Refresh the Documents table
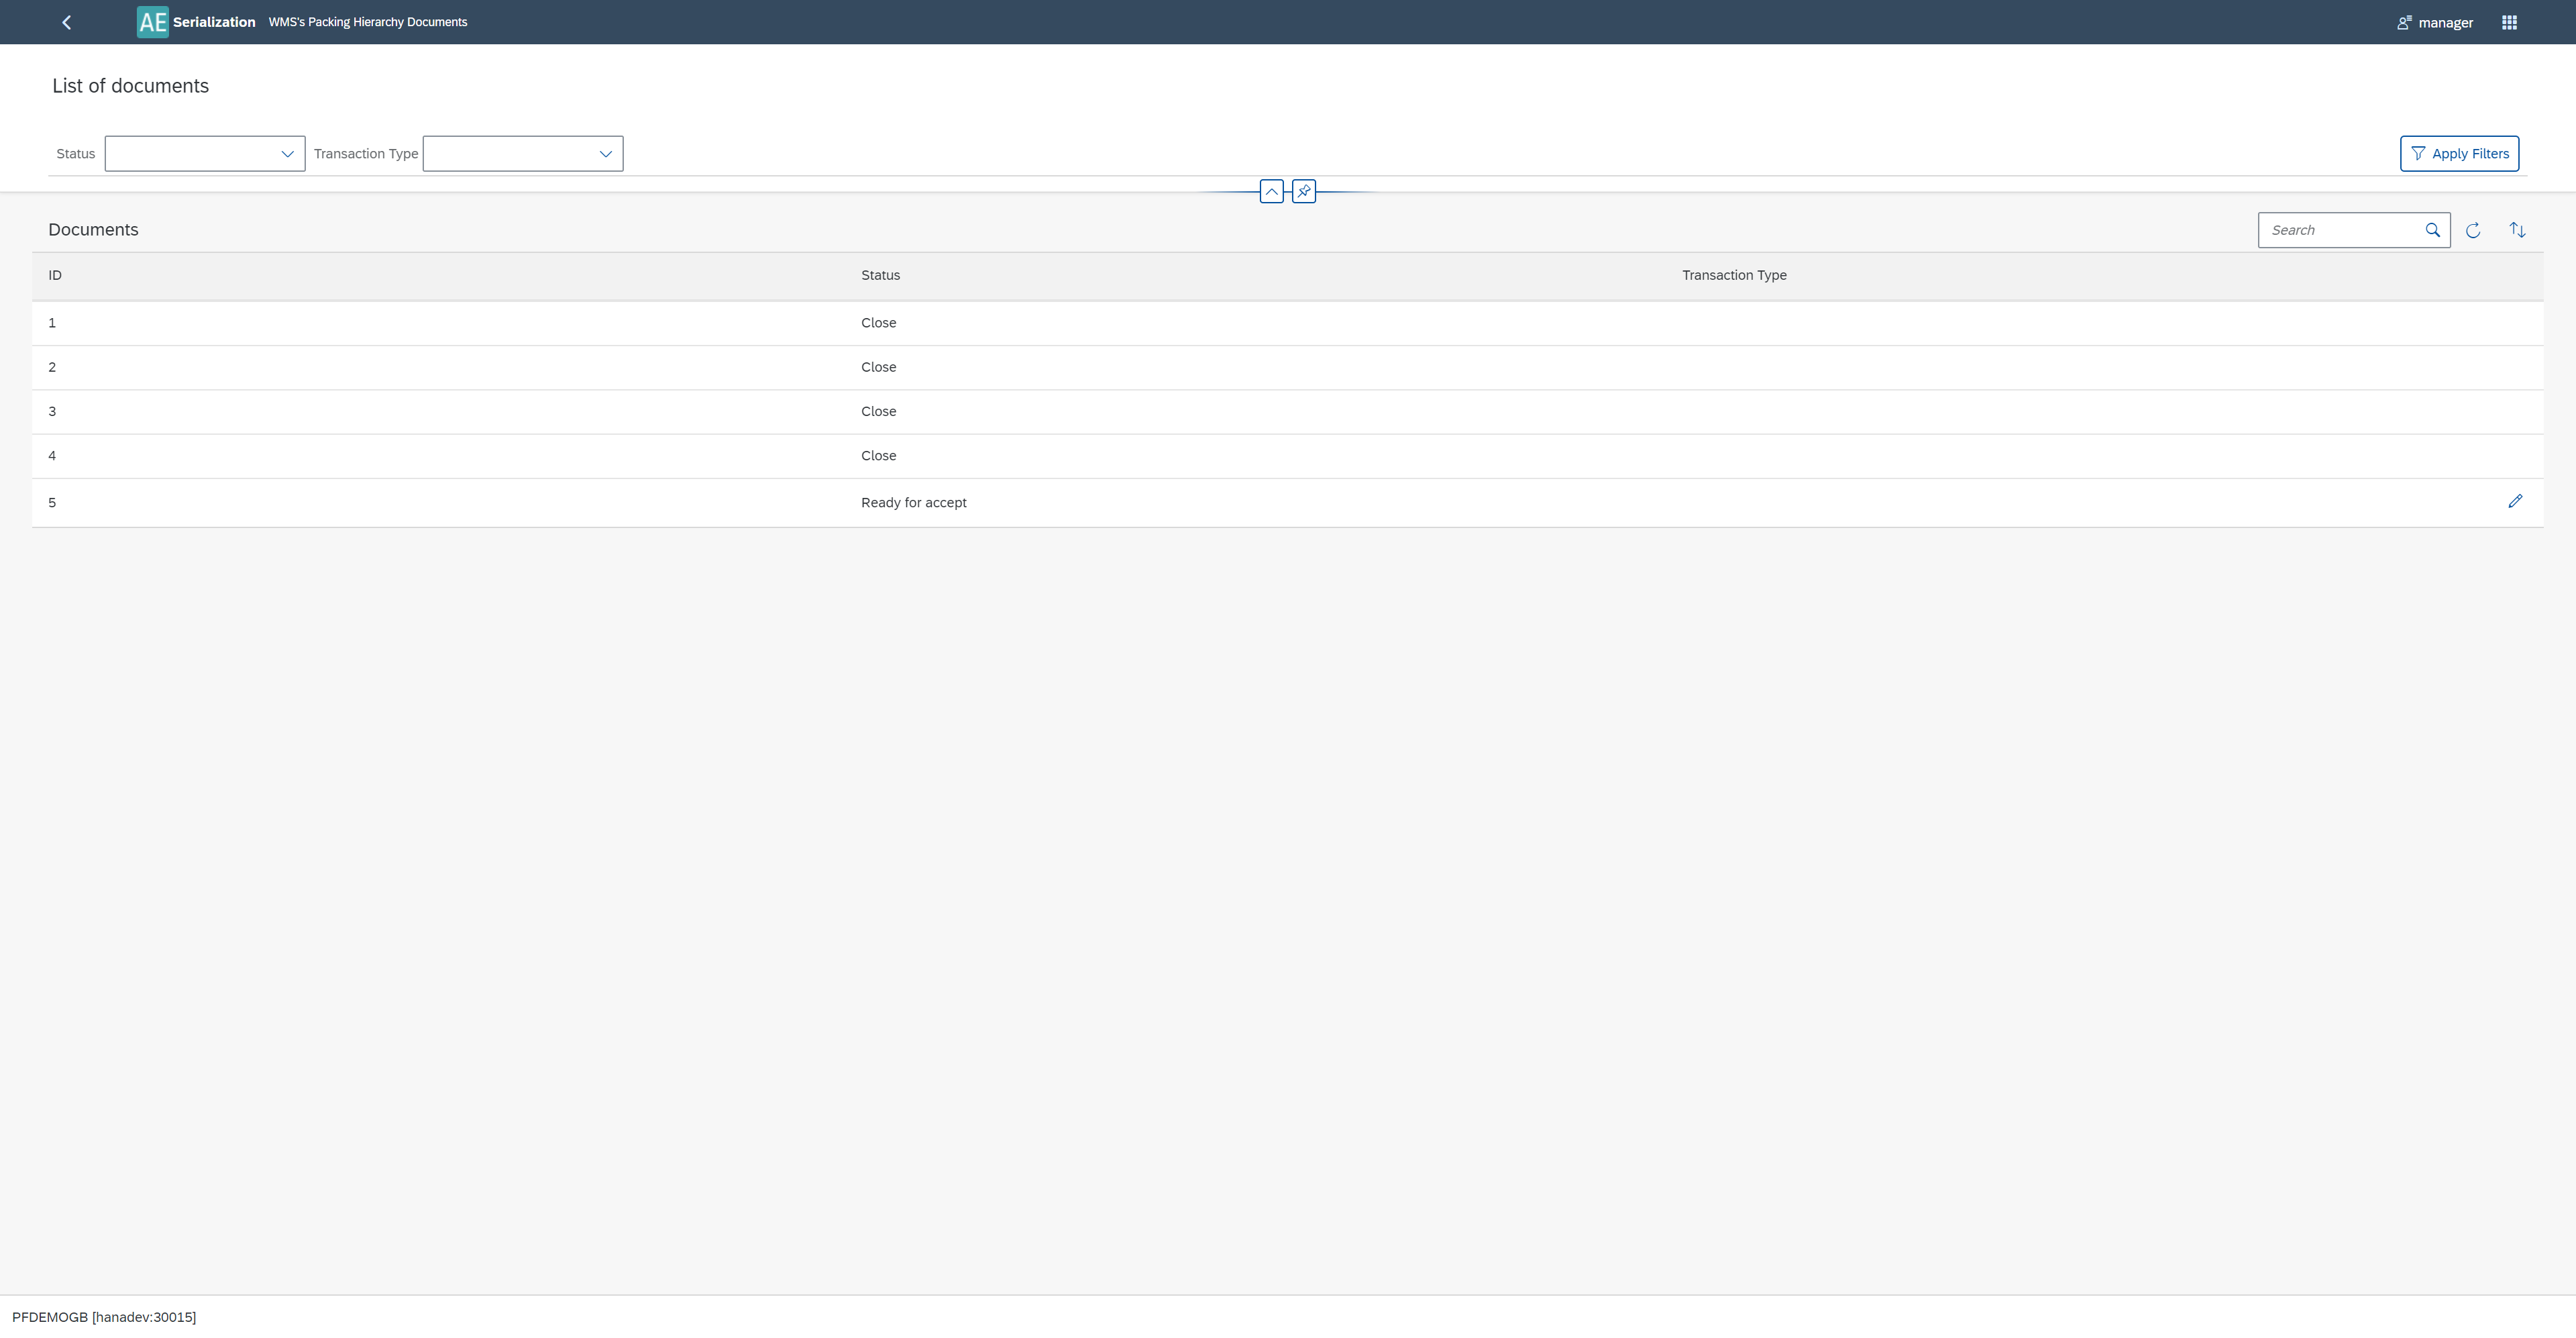Screen dimensions: 2576x1338 (x=2473, y=230)
